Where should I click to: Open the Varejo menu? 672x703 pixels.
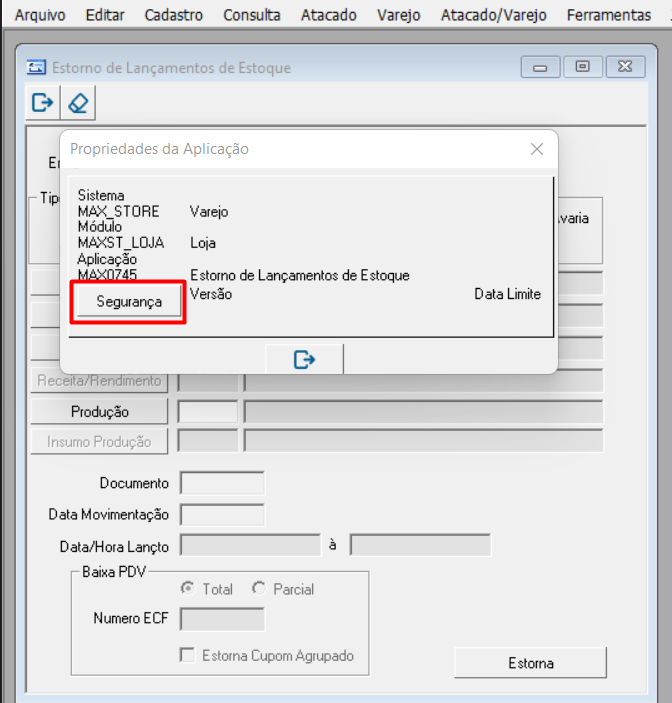[x=399, y=15]
